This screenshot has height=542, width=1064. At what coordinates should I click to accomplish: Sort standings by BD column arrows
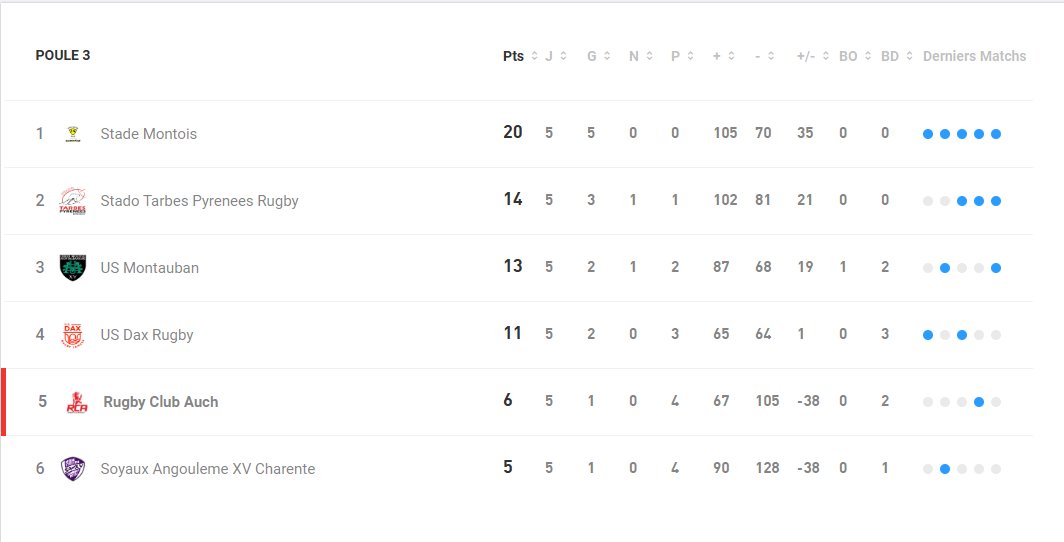[909, 56]
